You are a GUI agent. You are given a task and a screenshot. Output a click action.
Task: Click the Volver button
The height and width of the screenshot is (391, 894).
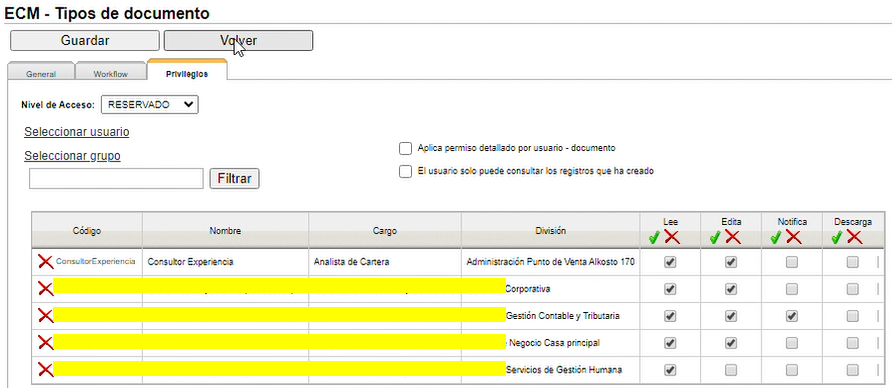pyautogui.click(x=238, y=40)
